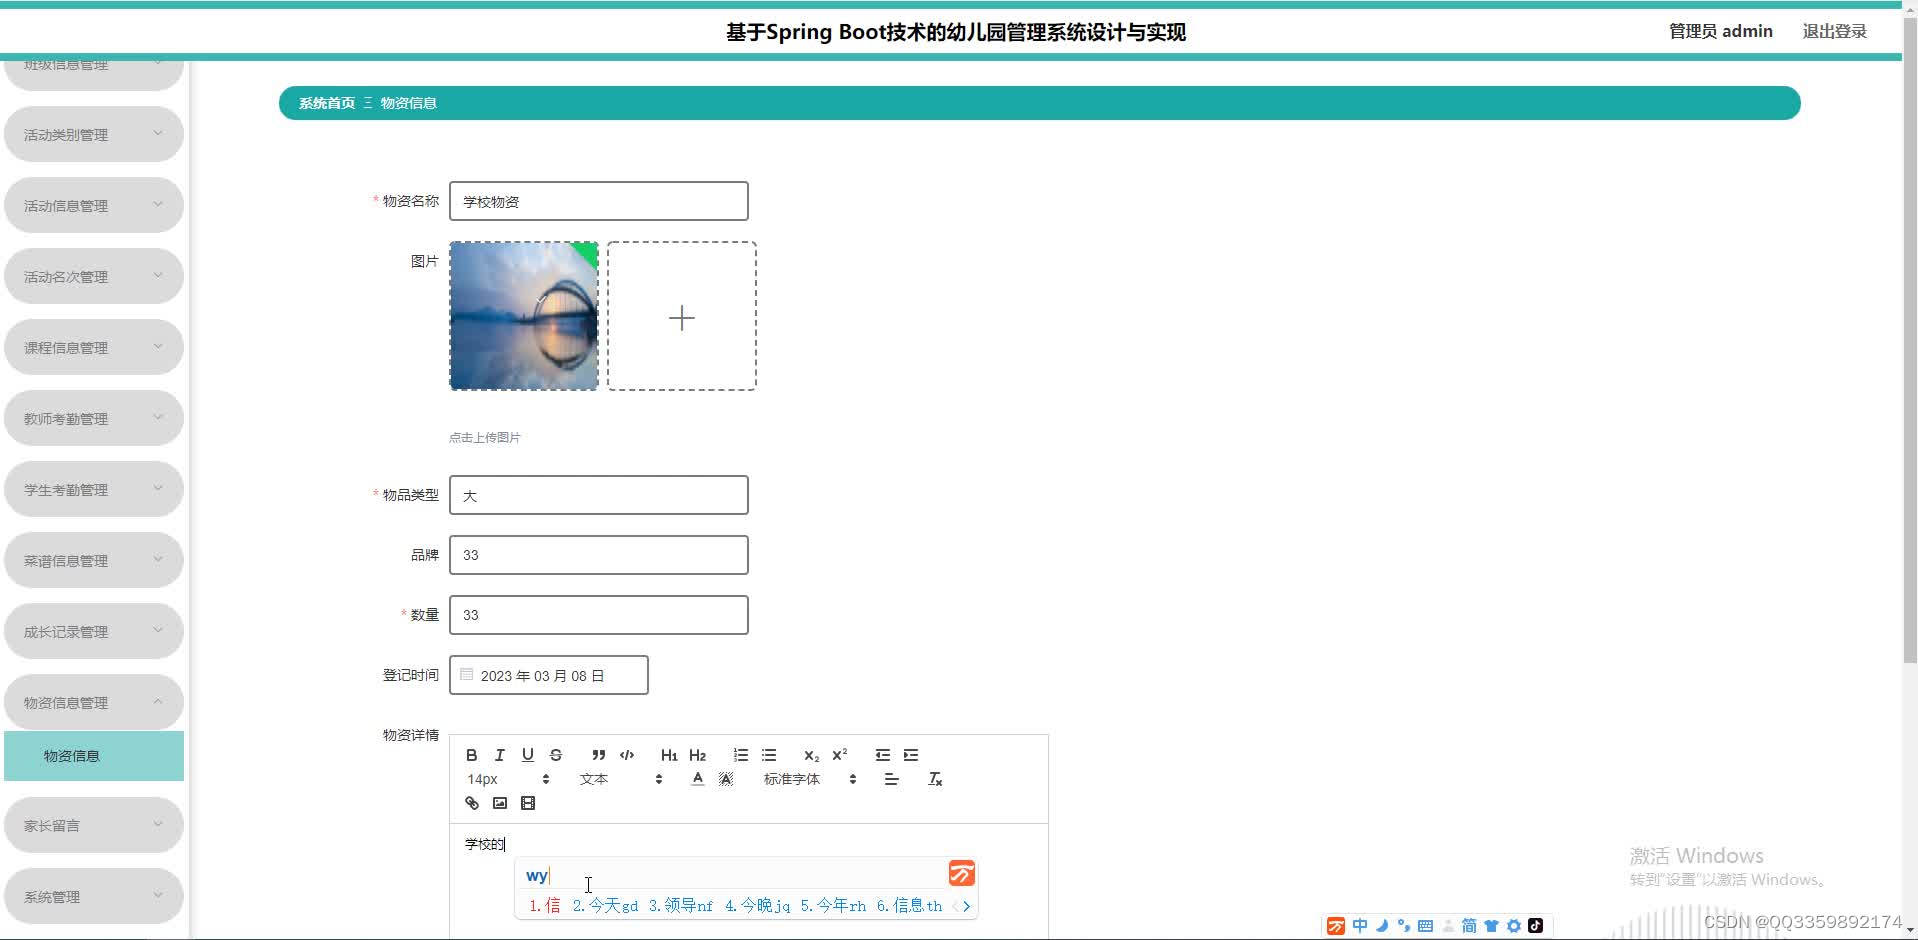Click the uploaded bridge image thumbnail
Viewport: 1918px width, 940px height.
click(524, 316)
